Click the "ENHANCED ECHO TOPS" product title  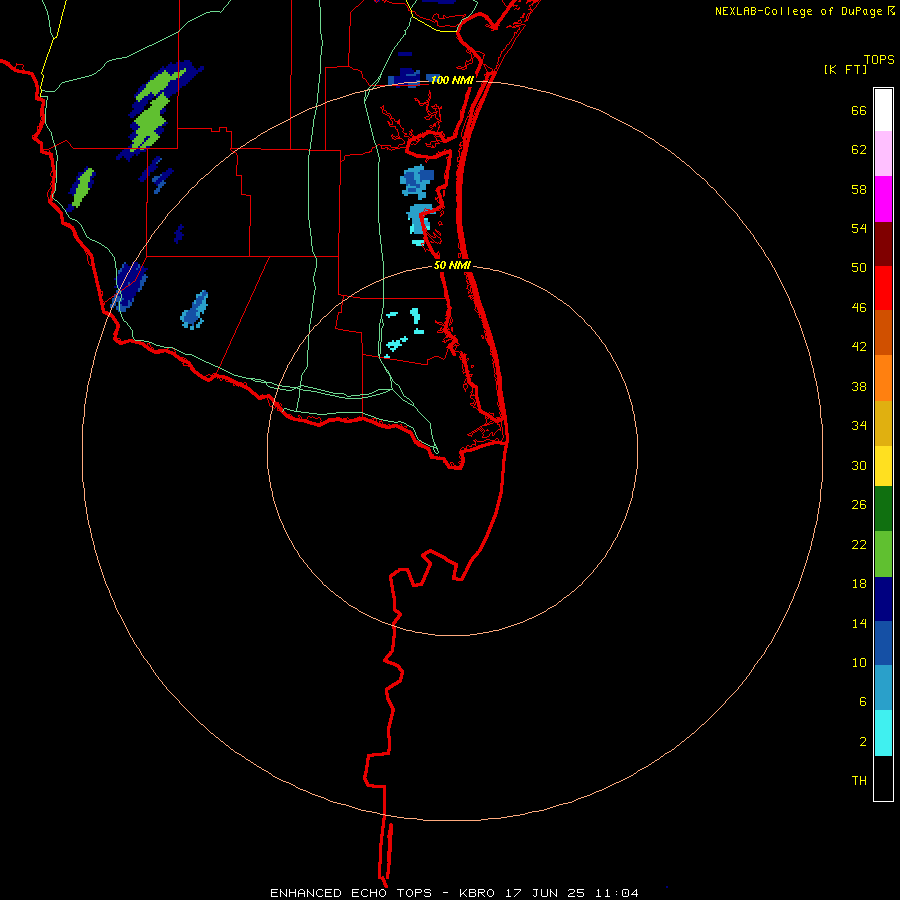point(351,893)
